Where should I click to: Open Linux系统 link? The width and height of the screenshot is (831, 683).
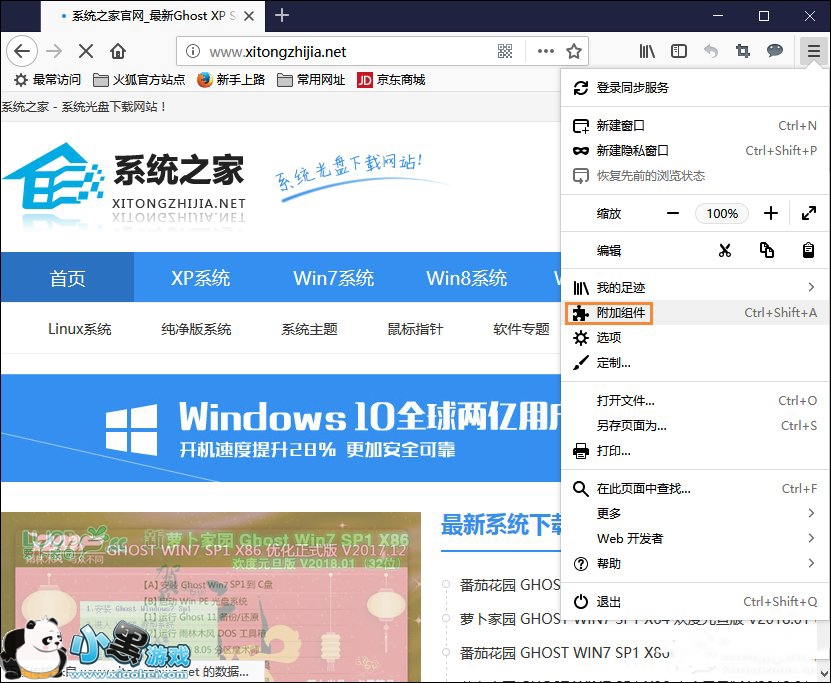[x=79, y=329]
